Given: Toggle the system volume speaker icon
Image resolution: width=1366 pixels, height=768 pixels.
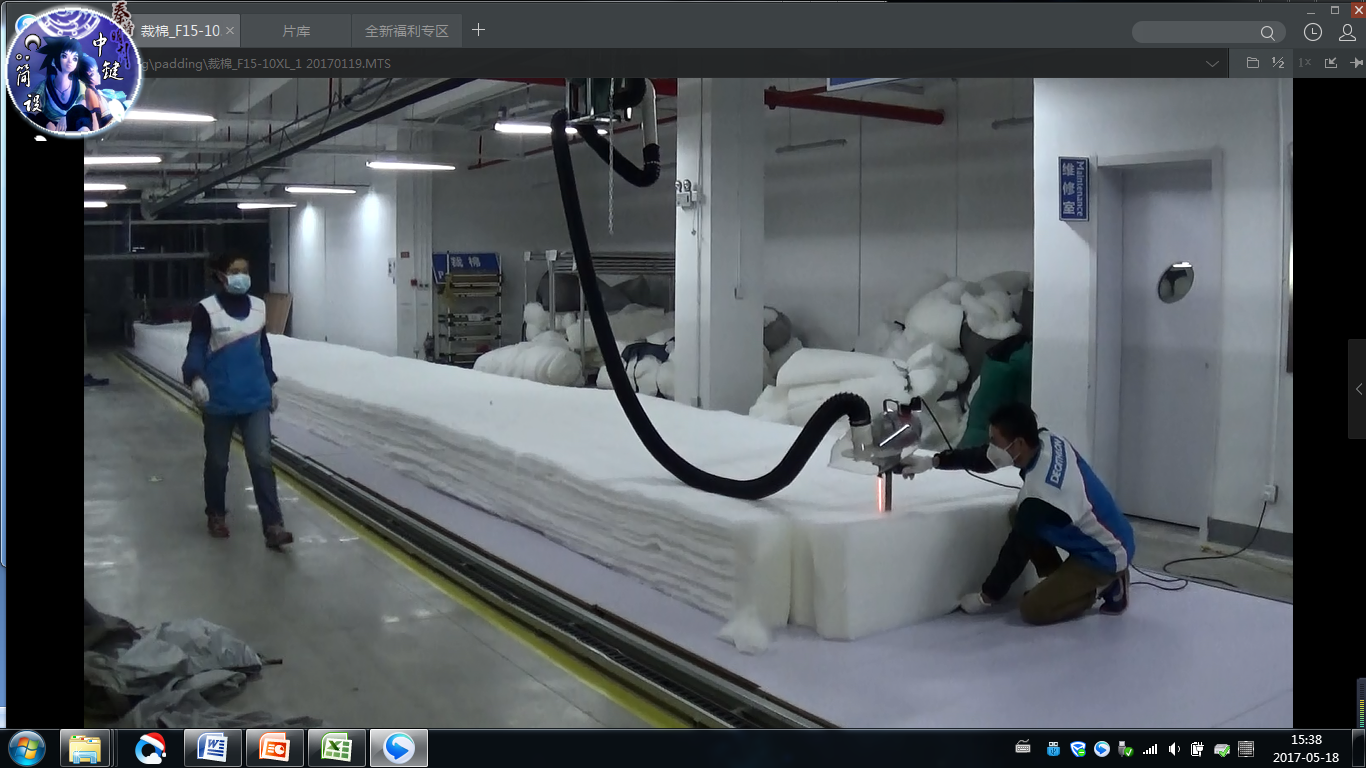Looking at the screenshot, I should [x=1174, y=749].
